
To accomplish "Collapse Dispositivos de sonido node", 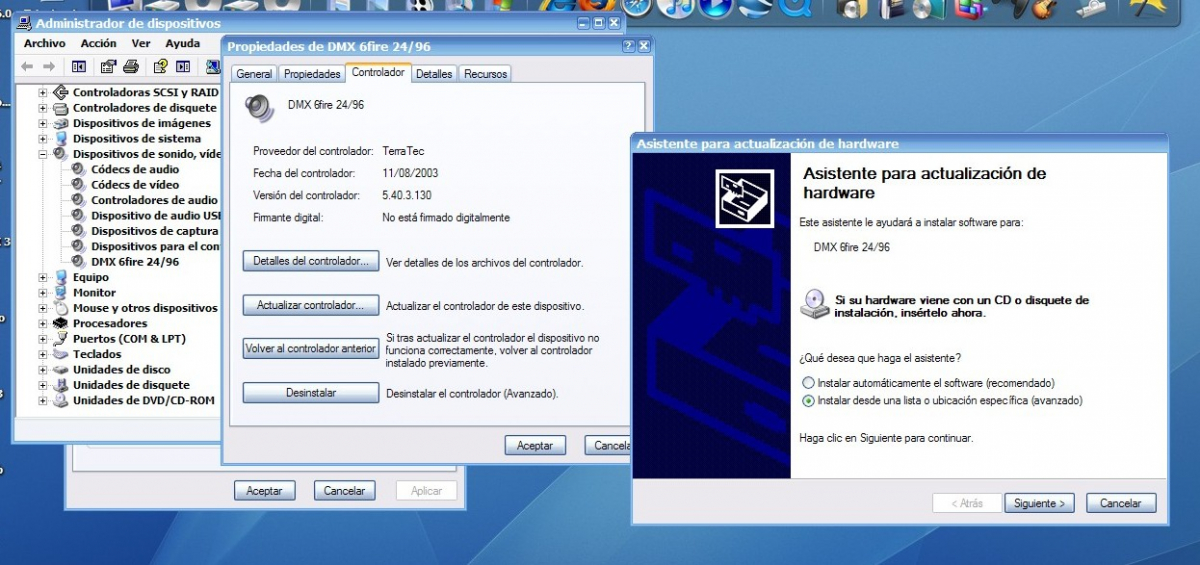I will [x=43, y=154].
